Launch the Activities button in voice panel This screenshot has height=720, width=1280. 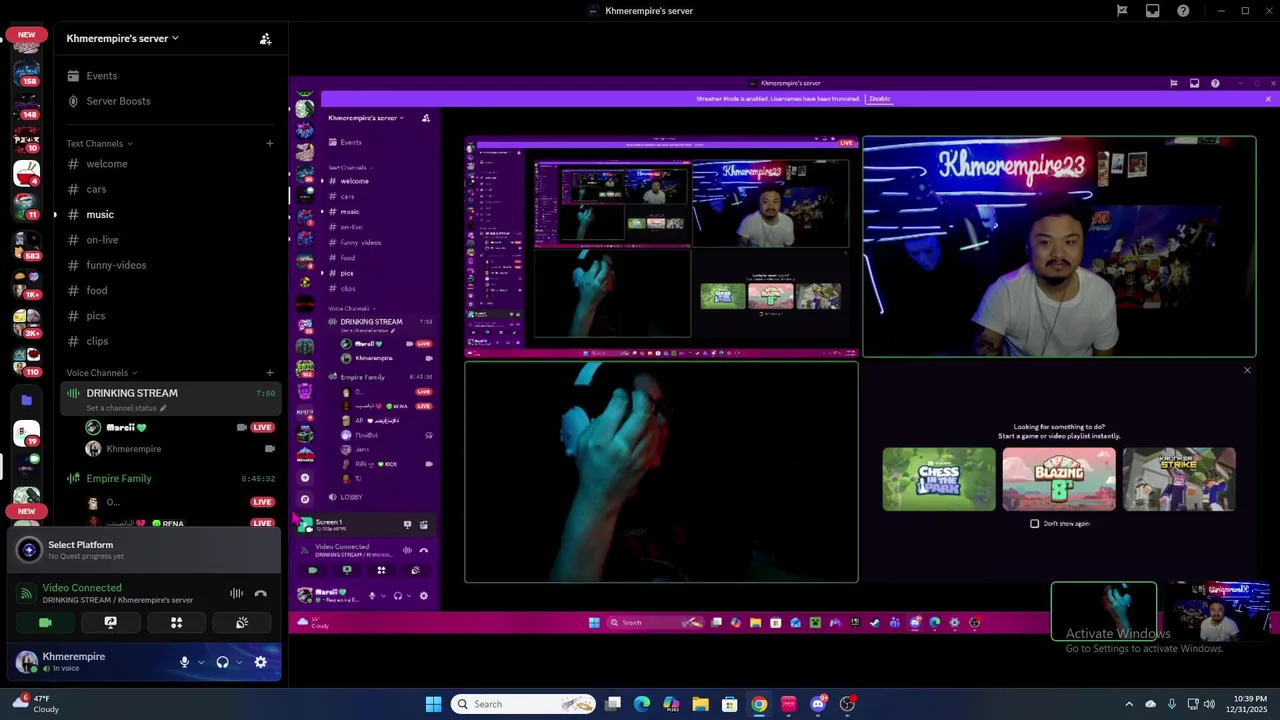pyautogui.click(x=176, y=622)
